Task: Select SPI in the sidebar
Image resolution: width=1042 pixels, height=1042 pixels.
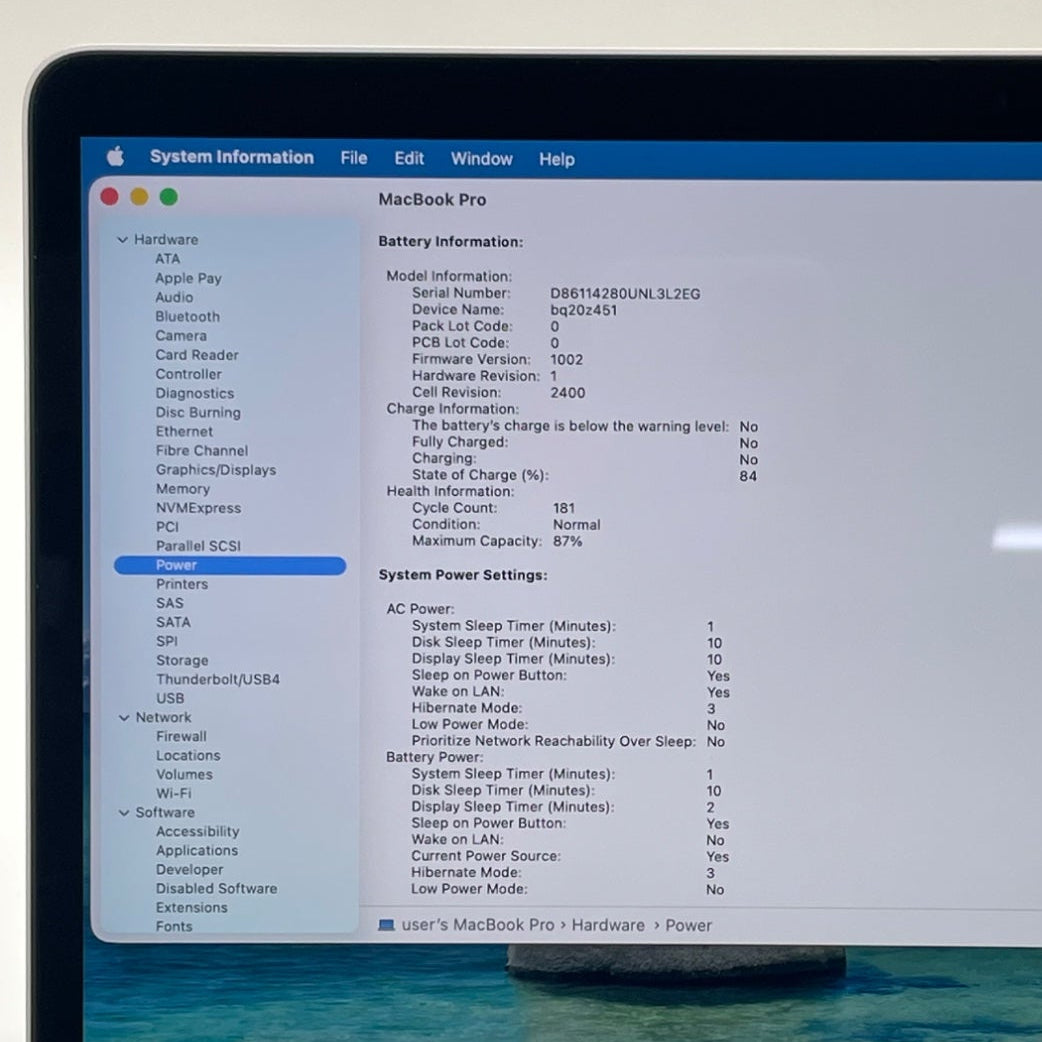Action: [x=167, y=641]
